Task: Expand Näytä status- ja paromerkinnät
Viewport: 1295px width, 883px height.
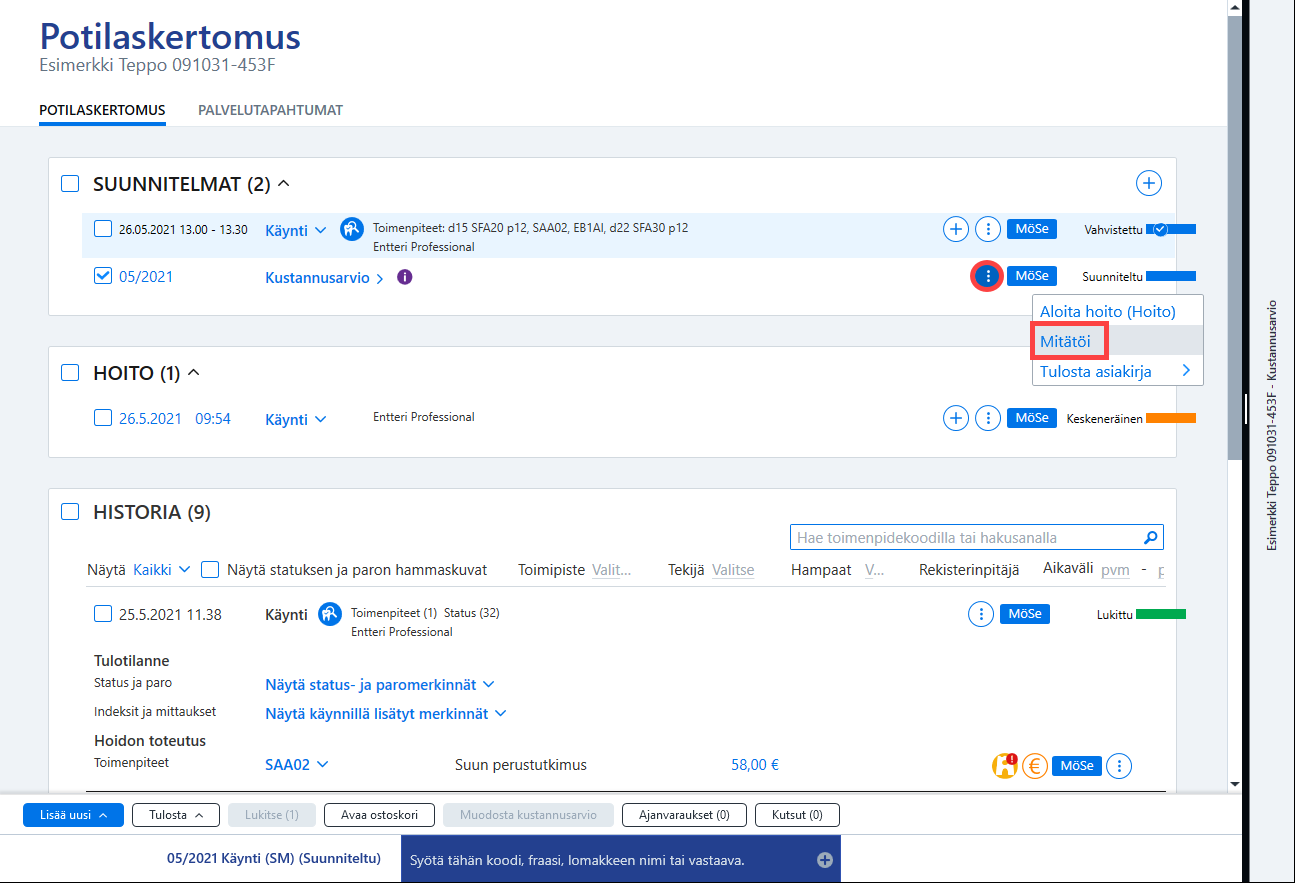Action: click(380, 685)
